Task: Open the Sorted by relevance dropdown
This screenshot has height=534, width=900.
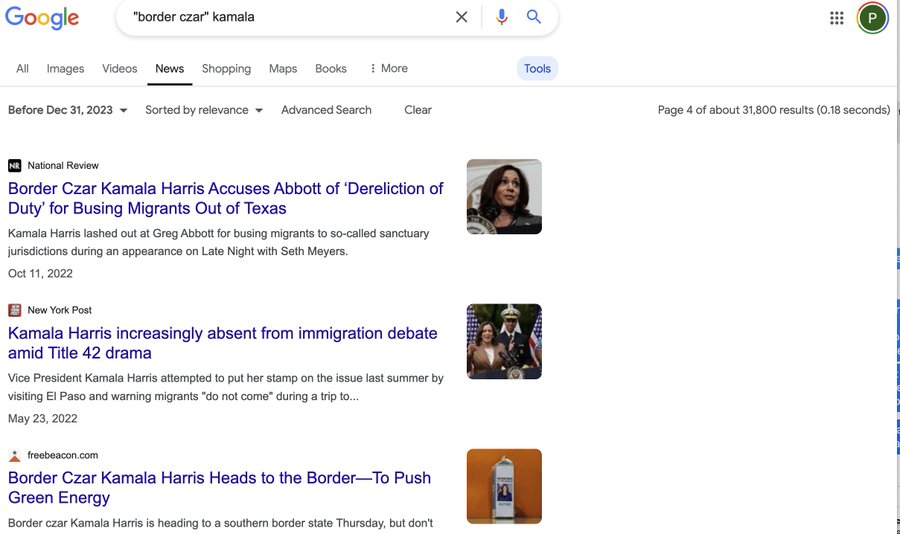Action: click(204, 110)
